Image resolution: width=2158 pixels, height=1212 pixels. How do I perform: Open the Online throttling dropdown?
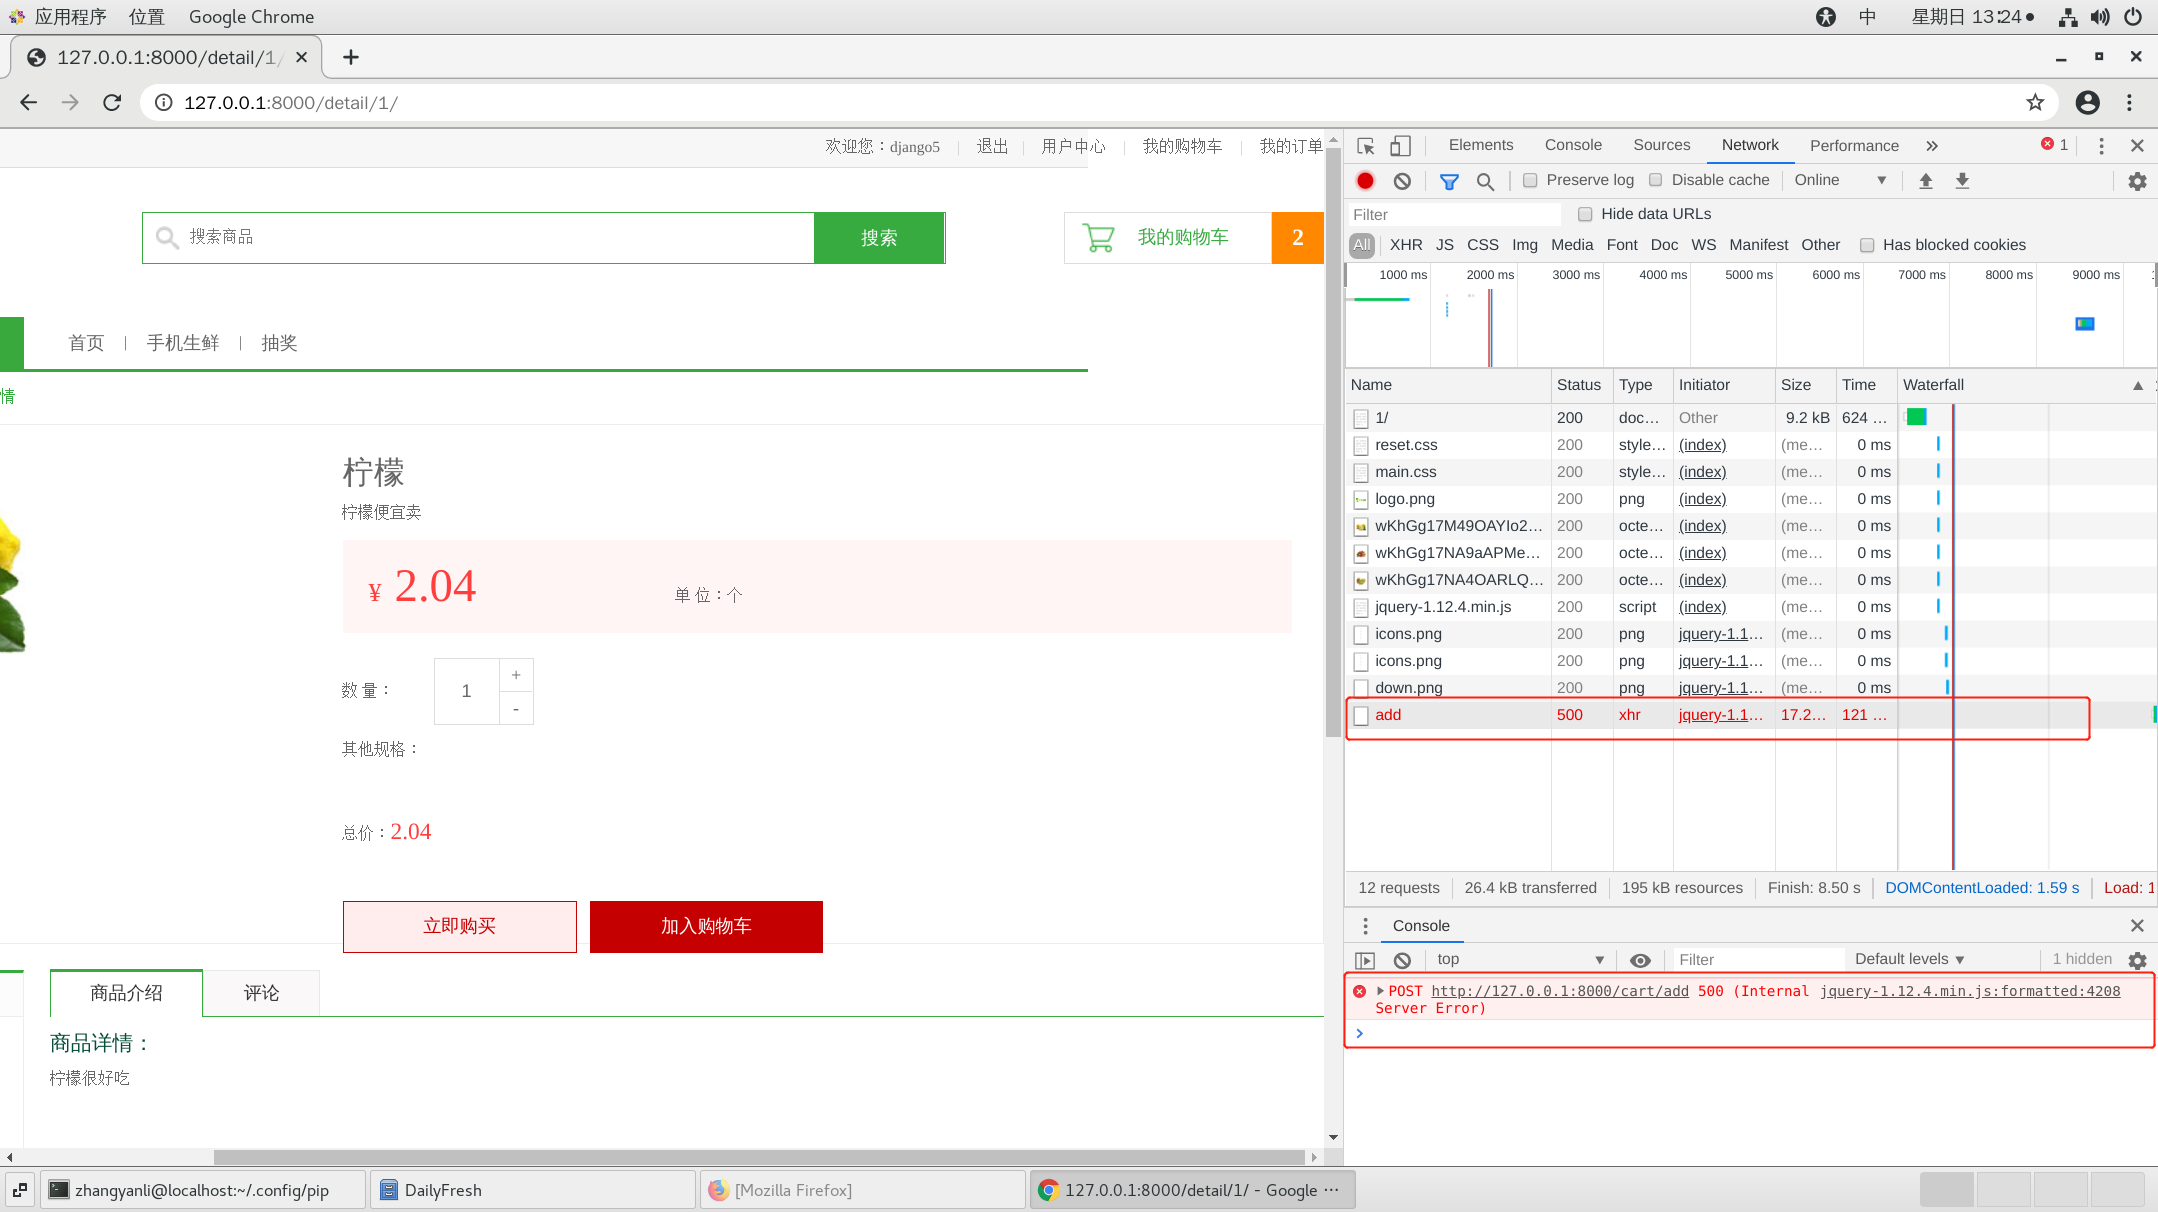1839,180
